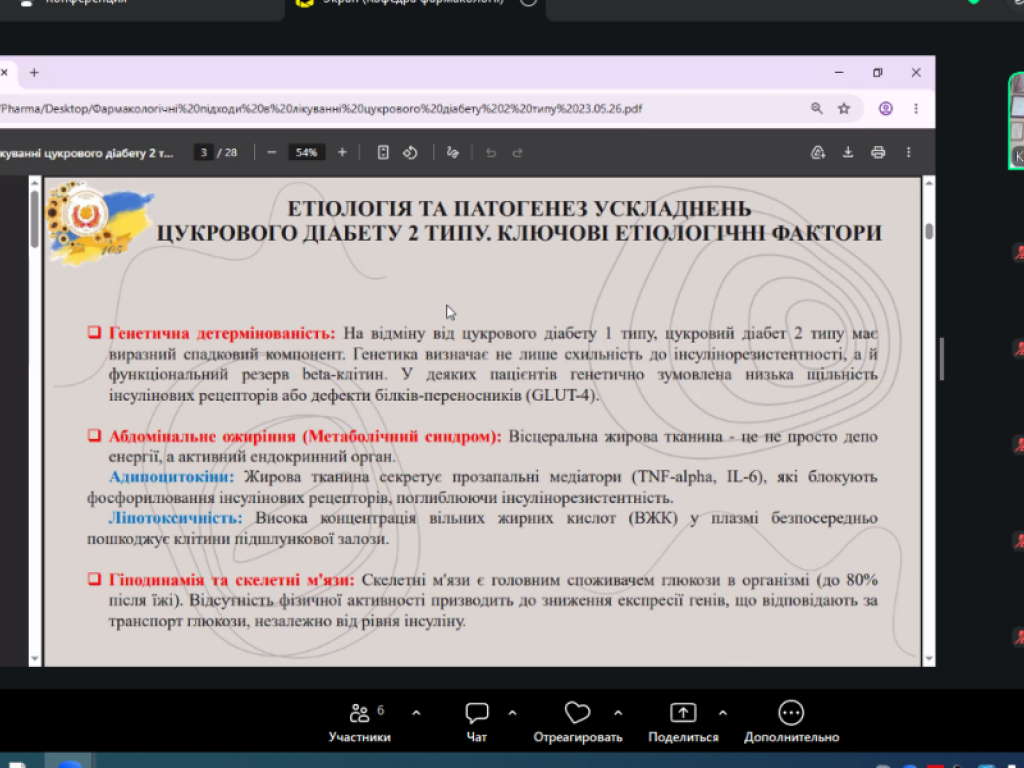Click the Адипоцитокіни subheading
This screenshot has width=1024, height=768.
coord(171,477)
